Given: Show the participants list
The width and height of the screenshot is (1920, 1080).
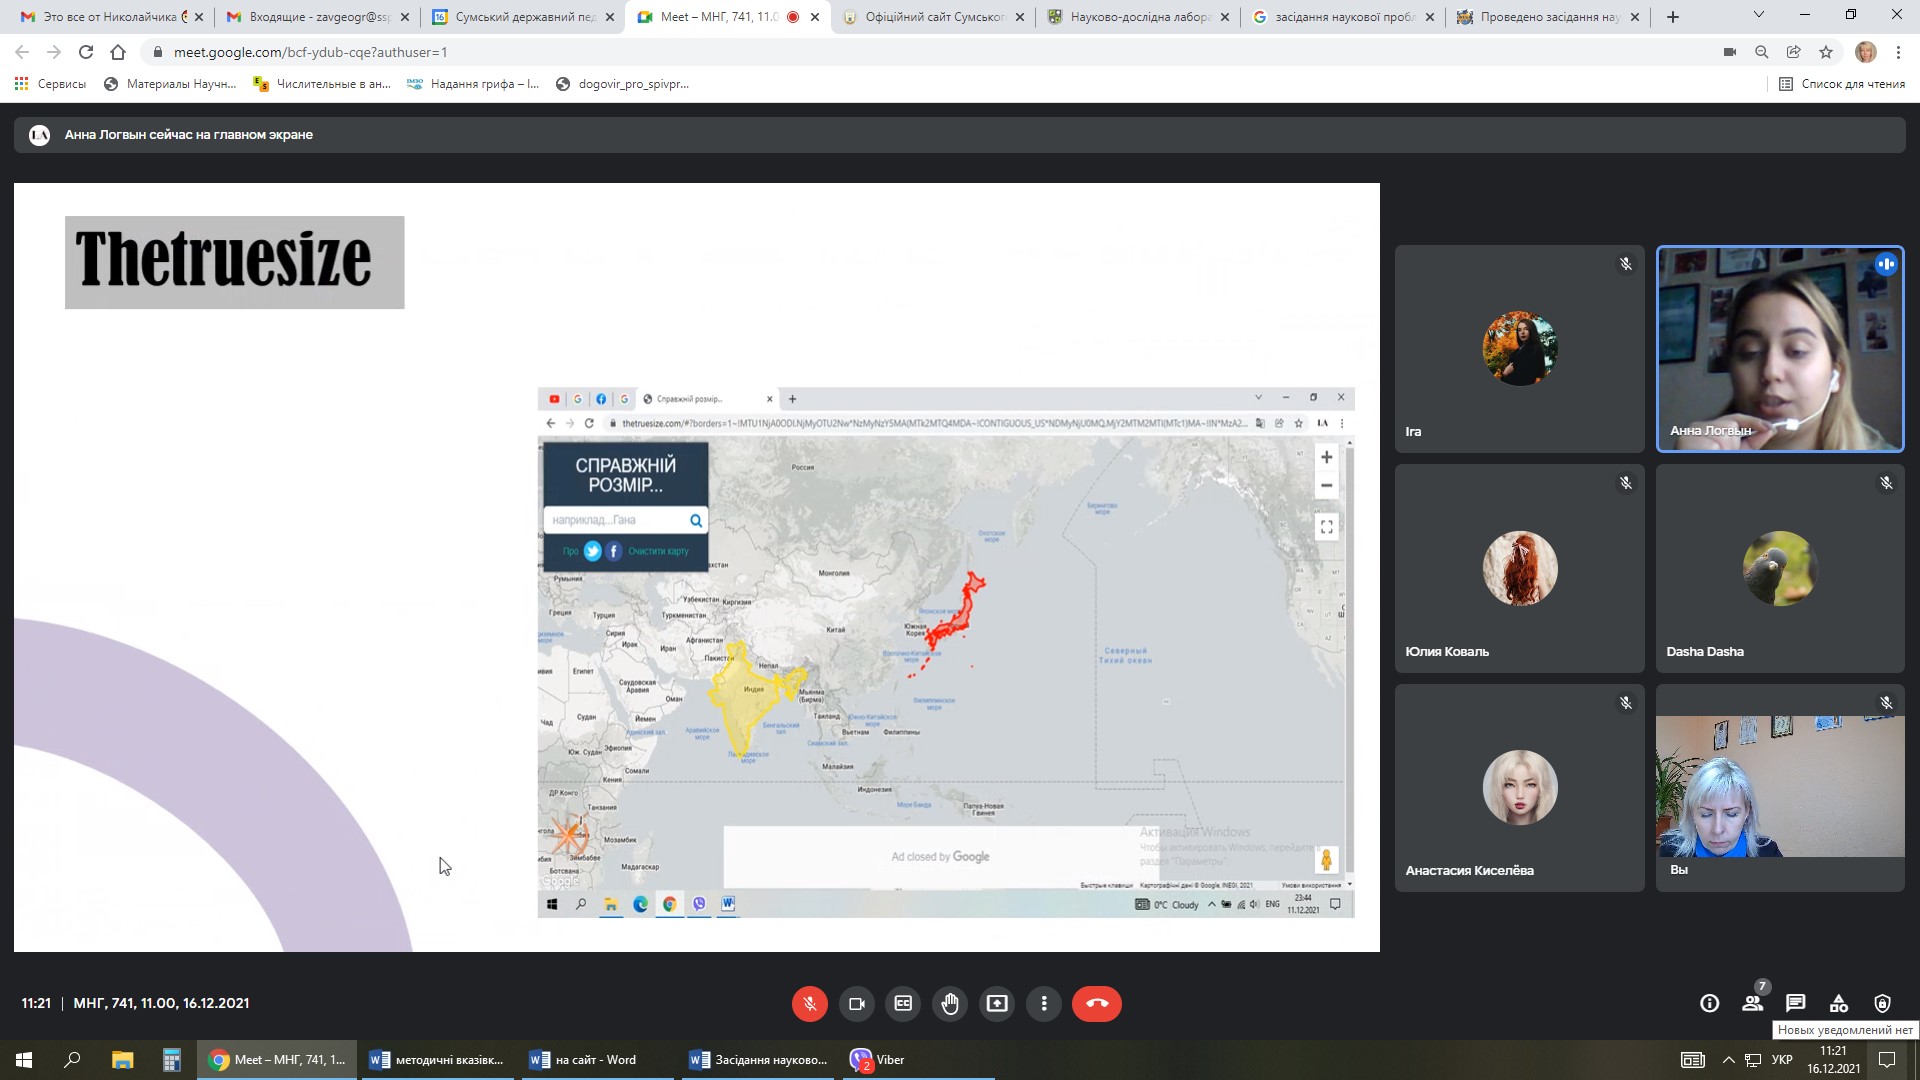Looking at the screenshot, I should [x=1752, y=1003].
